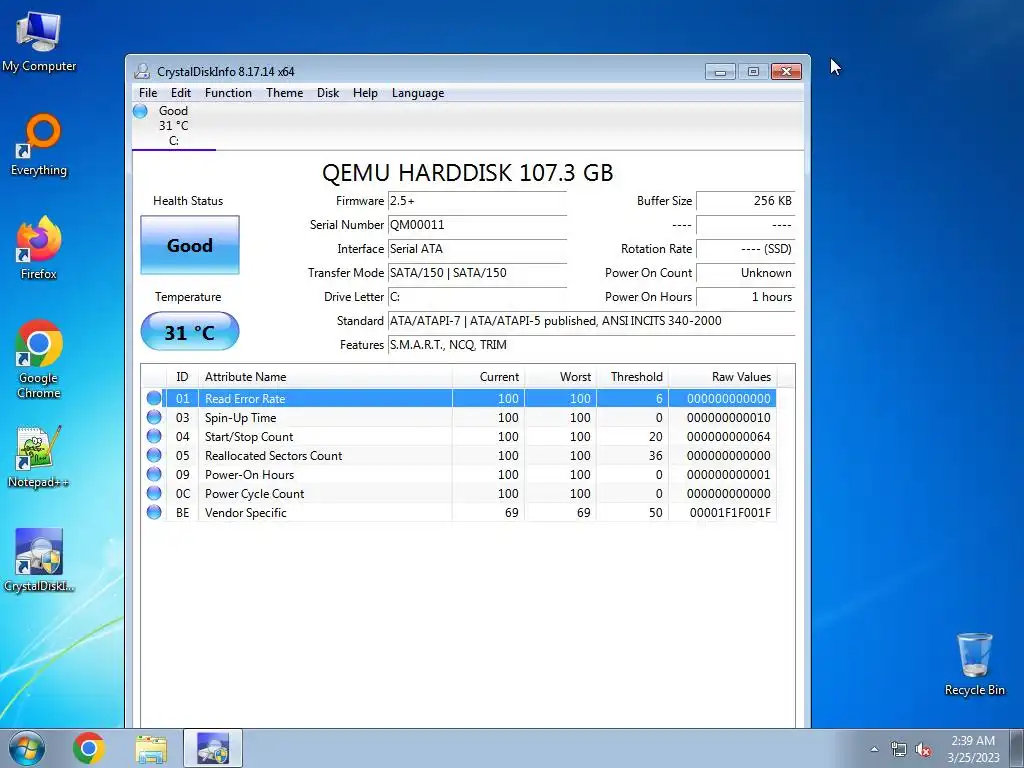This screenshot has width=1024, height=768.
Task: Click the QEMU HARDDISK 107.3 GB title
Action: coord(468,173)
